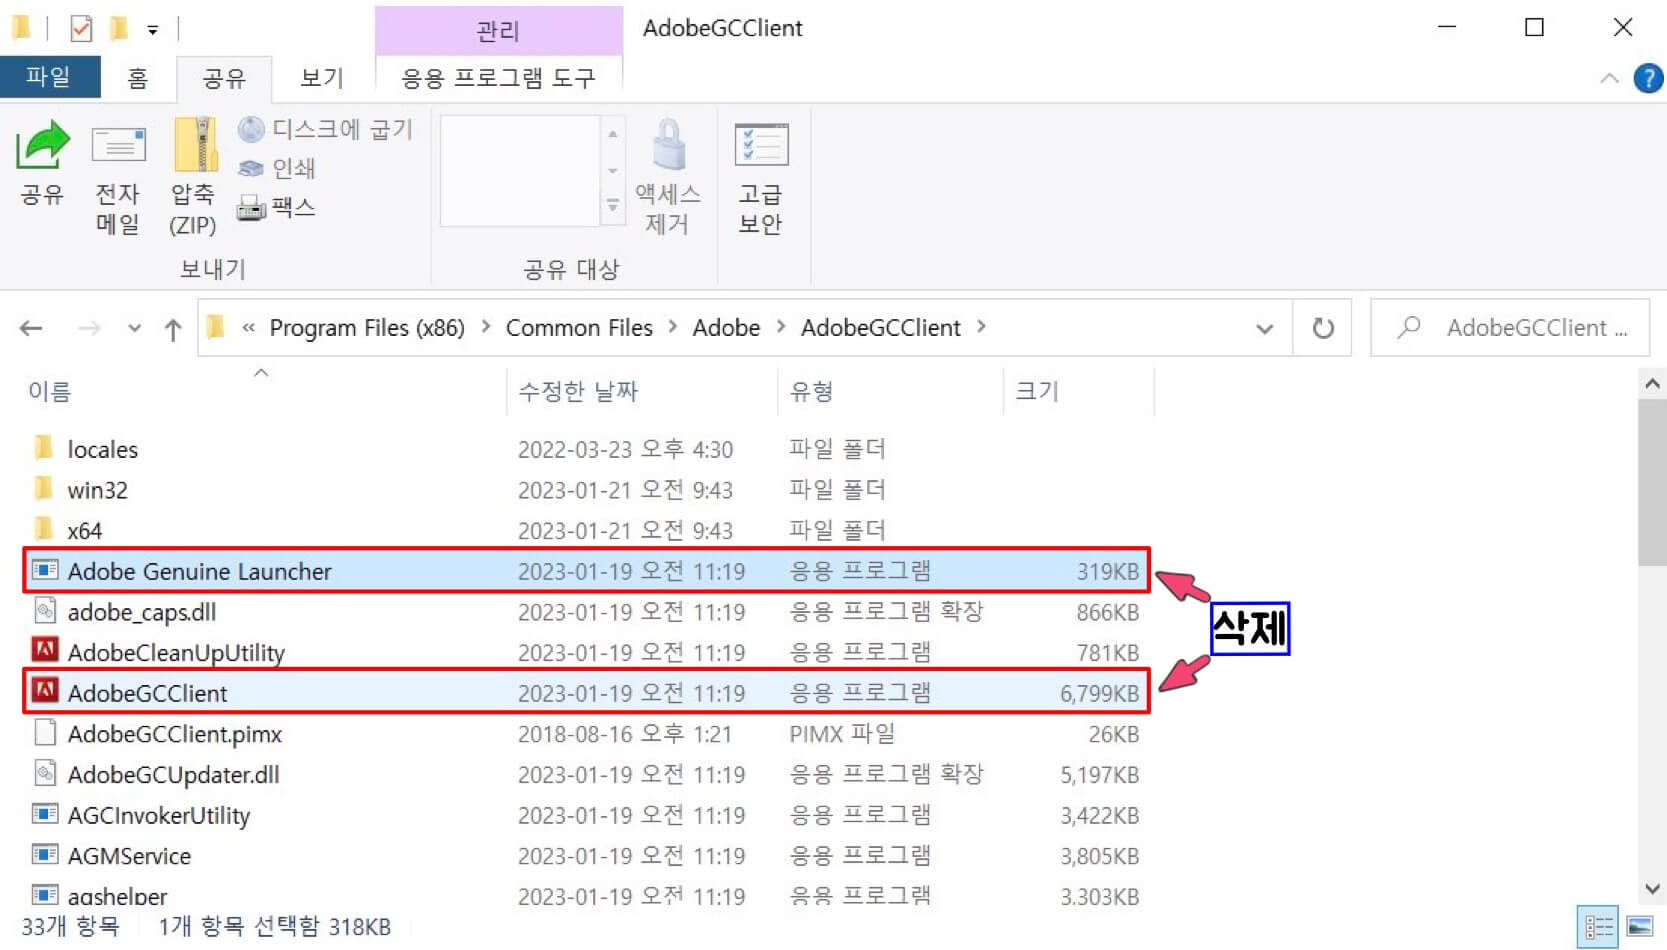Click the Print (인쇄) option

pos(277,168)
